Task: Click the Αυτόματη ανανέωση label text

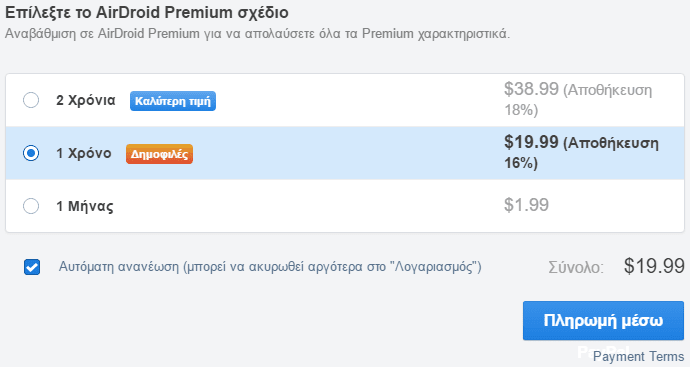Action: point(270,267)
